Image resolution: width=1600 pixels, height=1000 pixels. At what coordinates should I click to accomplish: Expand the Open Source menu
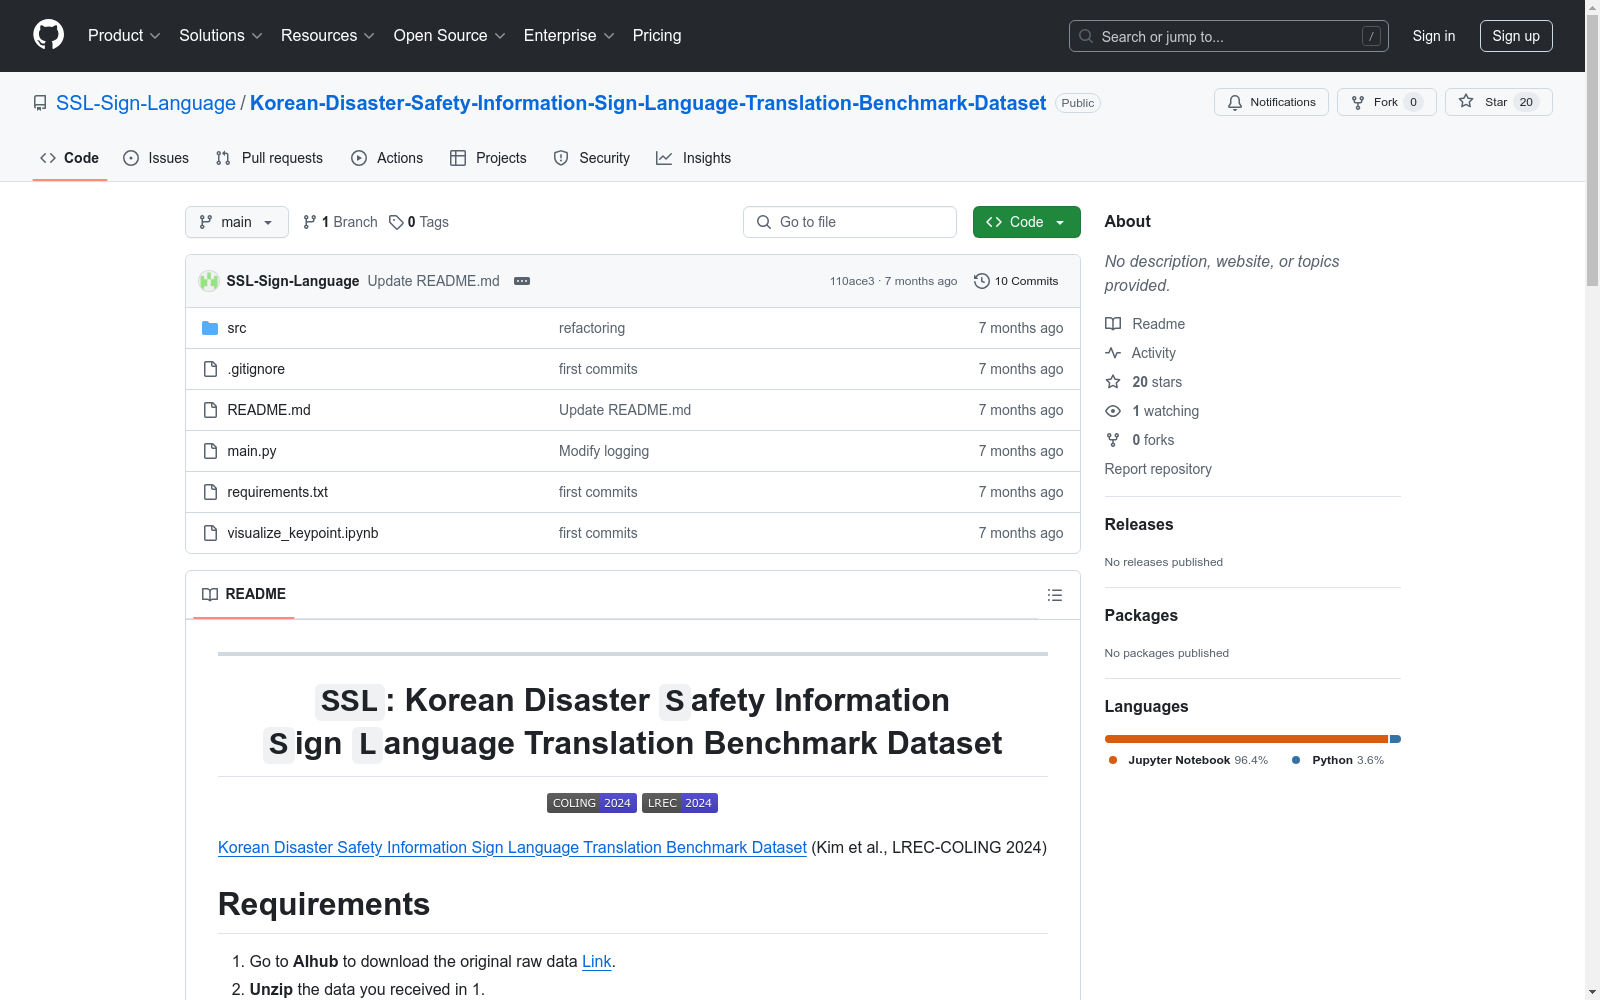(450, 36)
